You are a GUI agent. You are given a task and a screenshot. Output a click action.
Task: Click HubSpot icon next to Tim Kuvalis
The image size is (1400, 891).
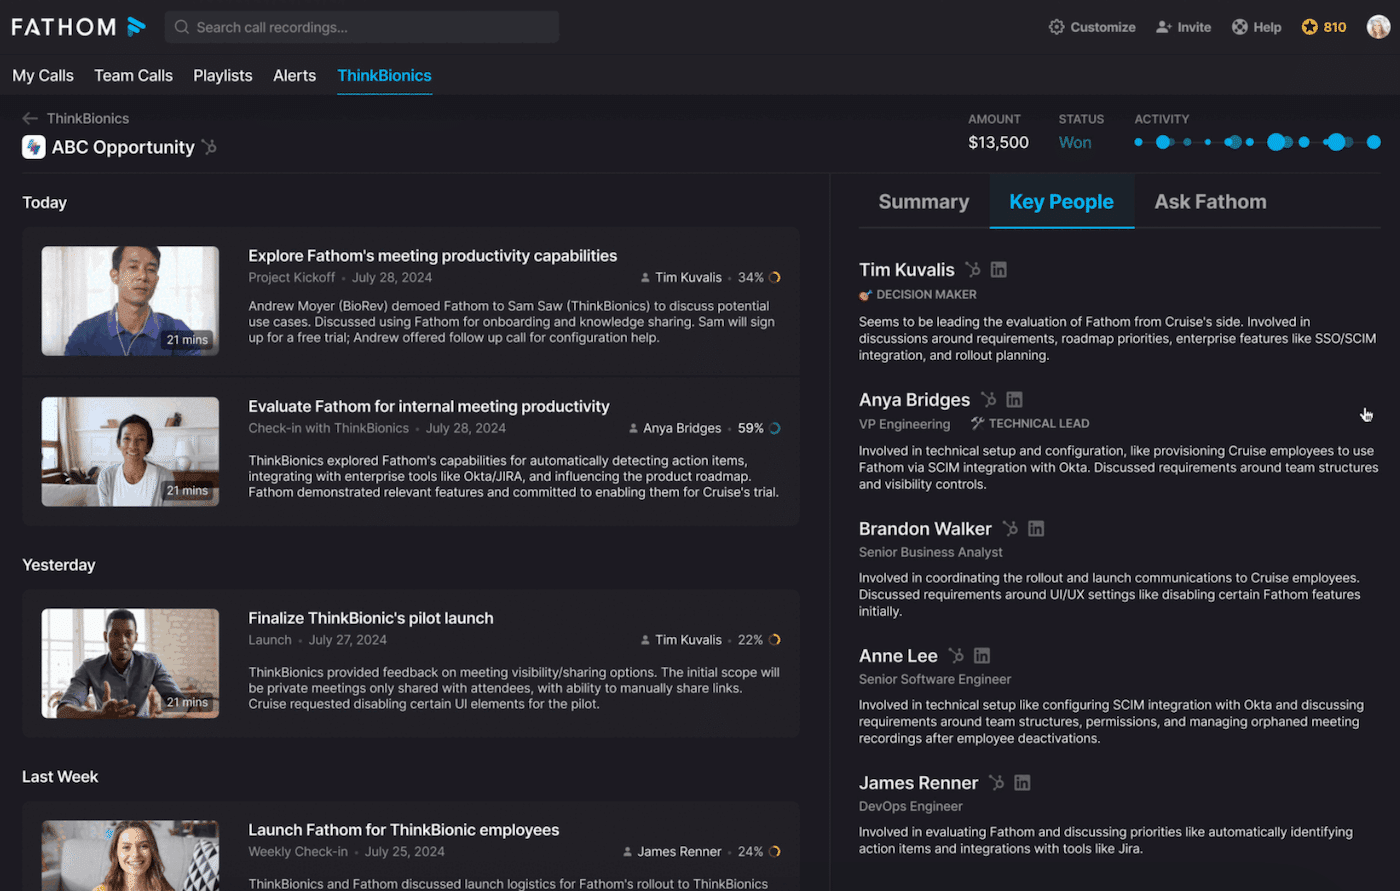[x=973, y=270]
